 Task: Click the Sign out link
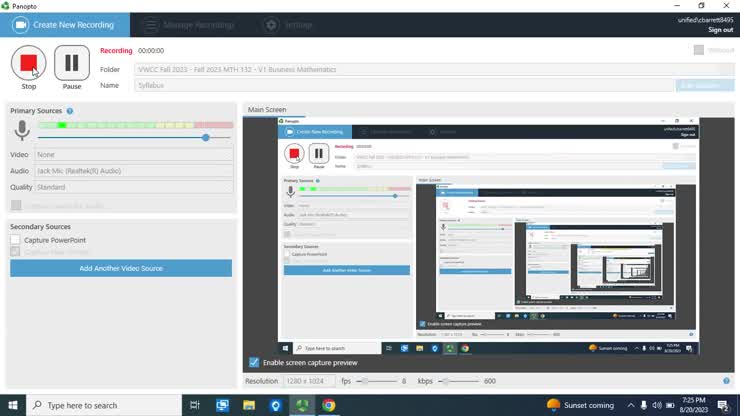click(720, 30)
